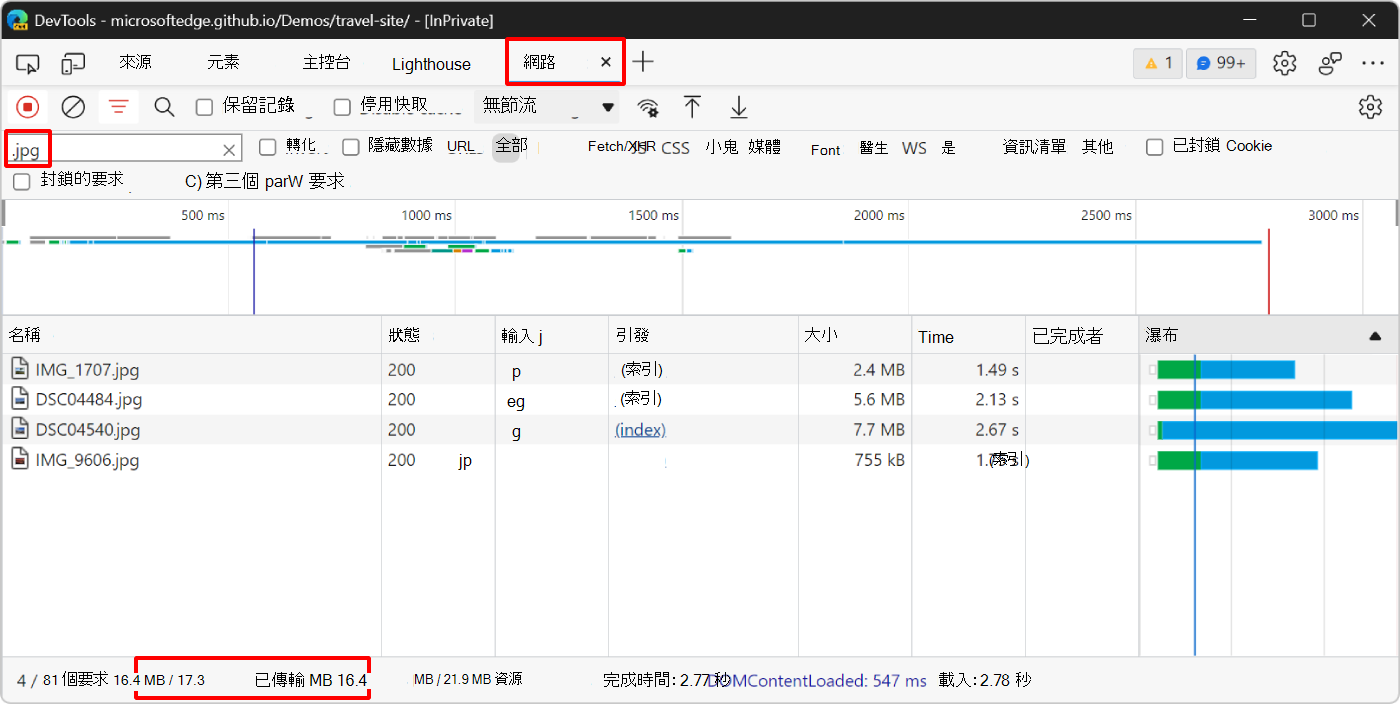
Task: Open DevTools settings gear icon
Action: 1285,63
